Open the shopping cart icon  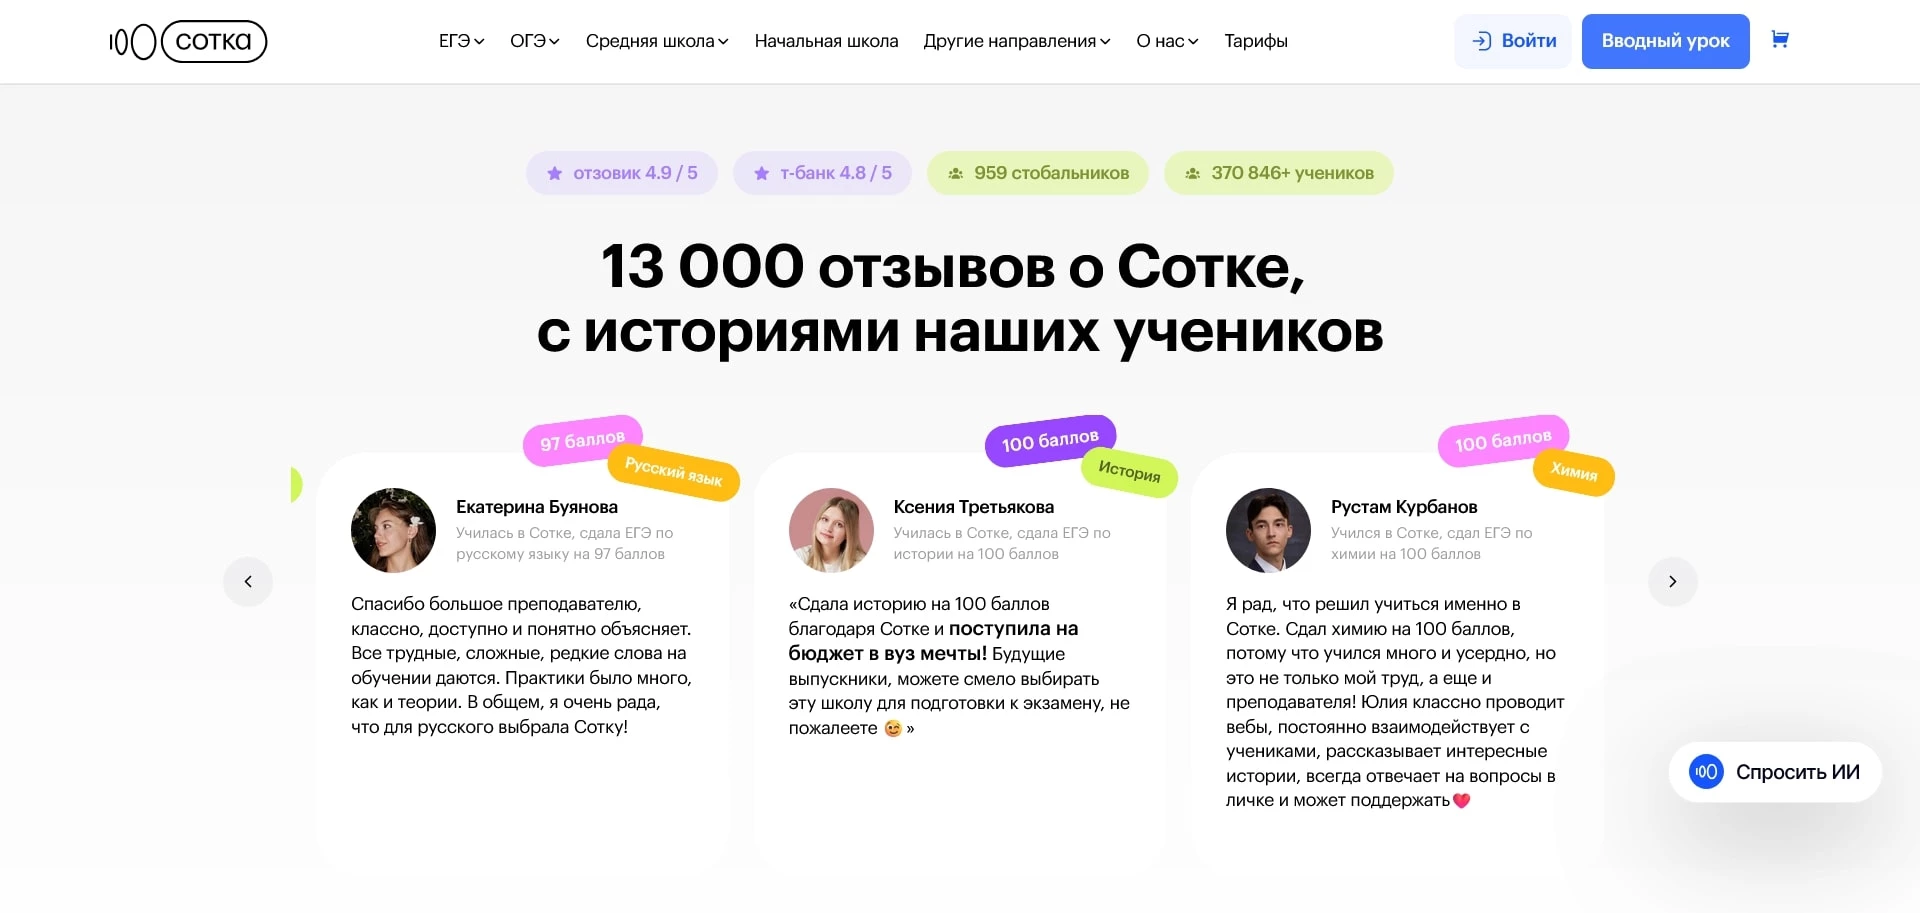1781,40
